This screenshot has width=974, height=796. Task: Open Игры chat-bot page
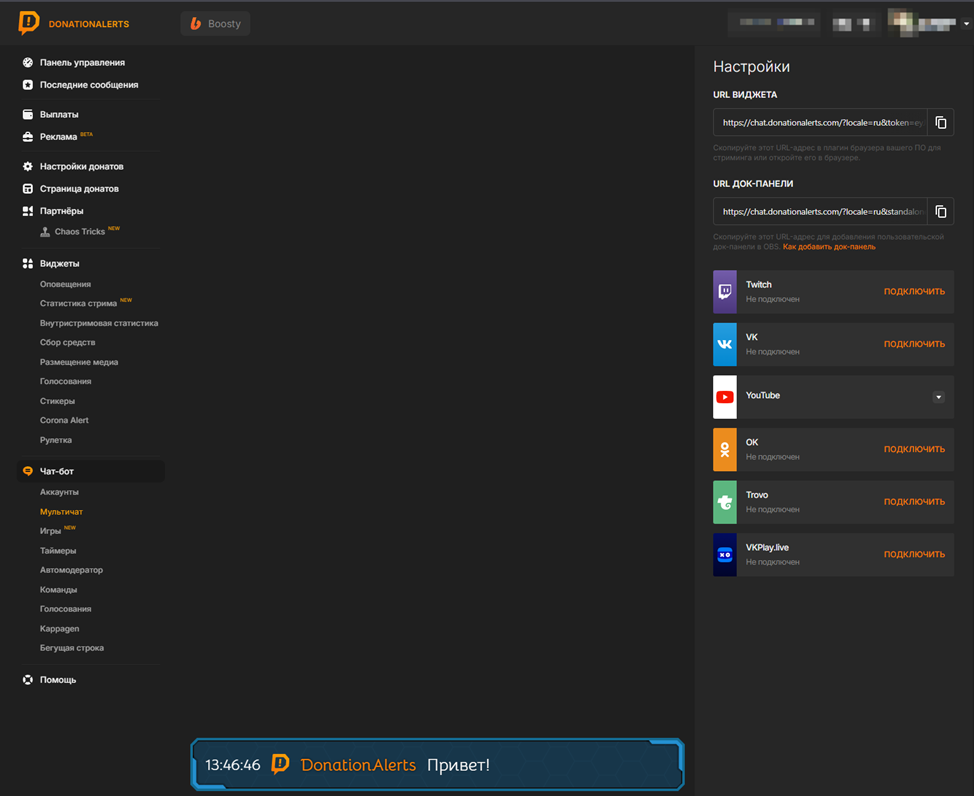[50, 531]
